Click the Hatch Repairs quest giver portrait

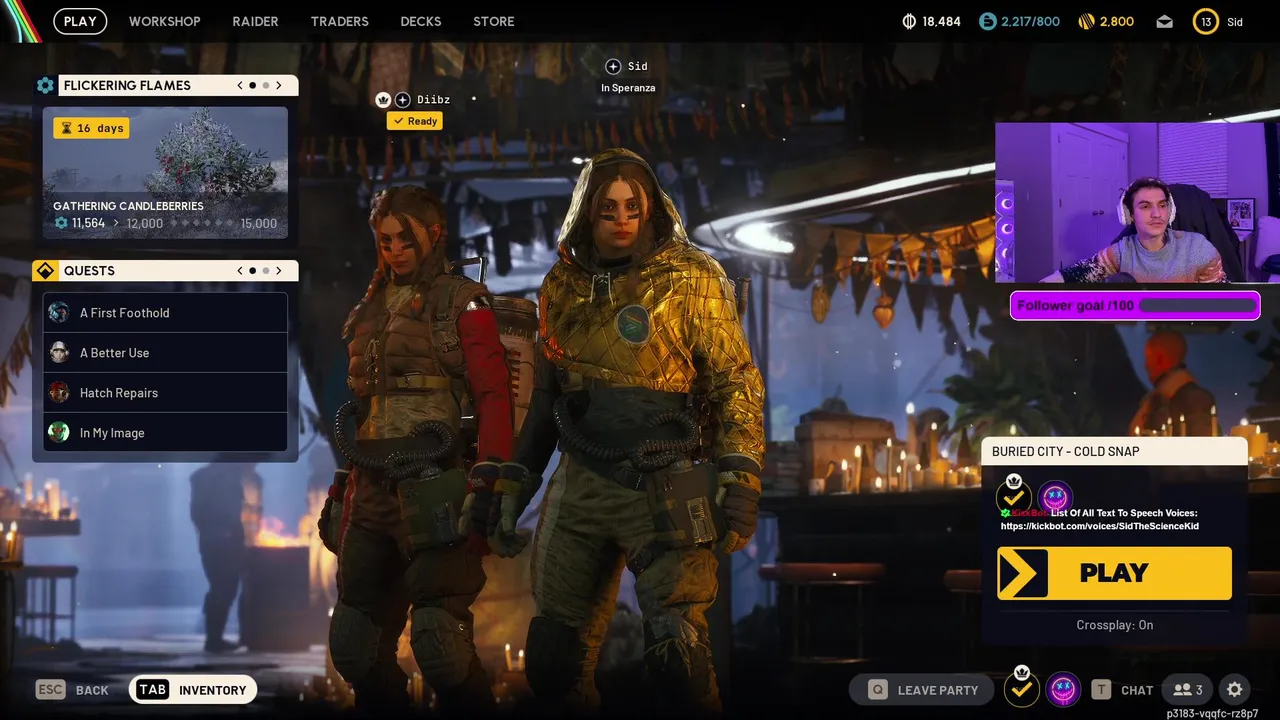pyautogui.click(x=59, y=392)
